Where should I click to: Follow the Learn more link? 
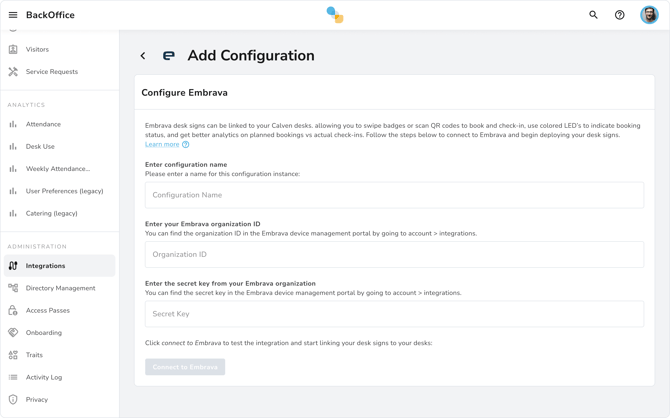162,144
